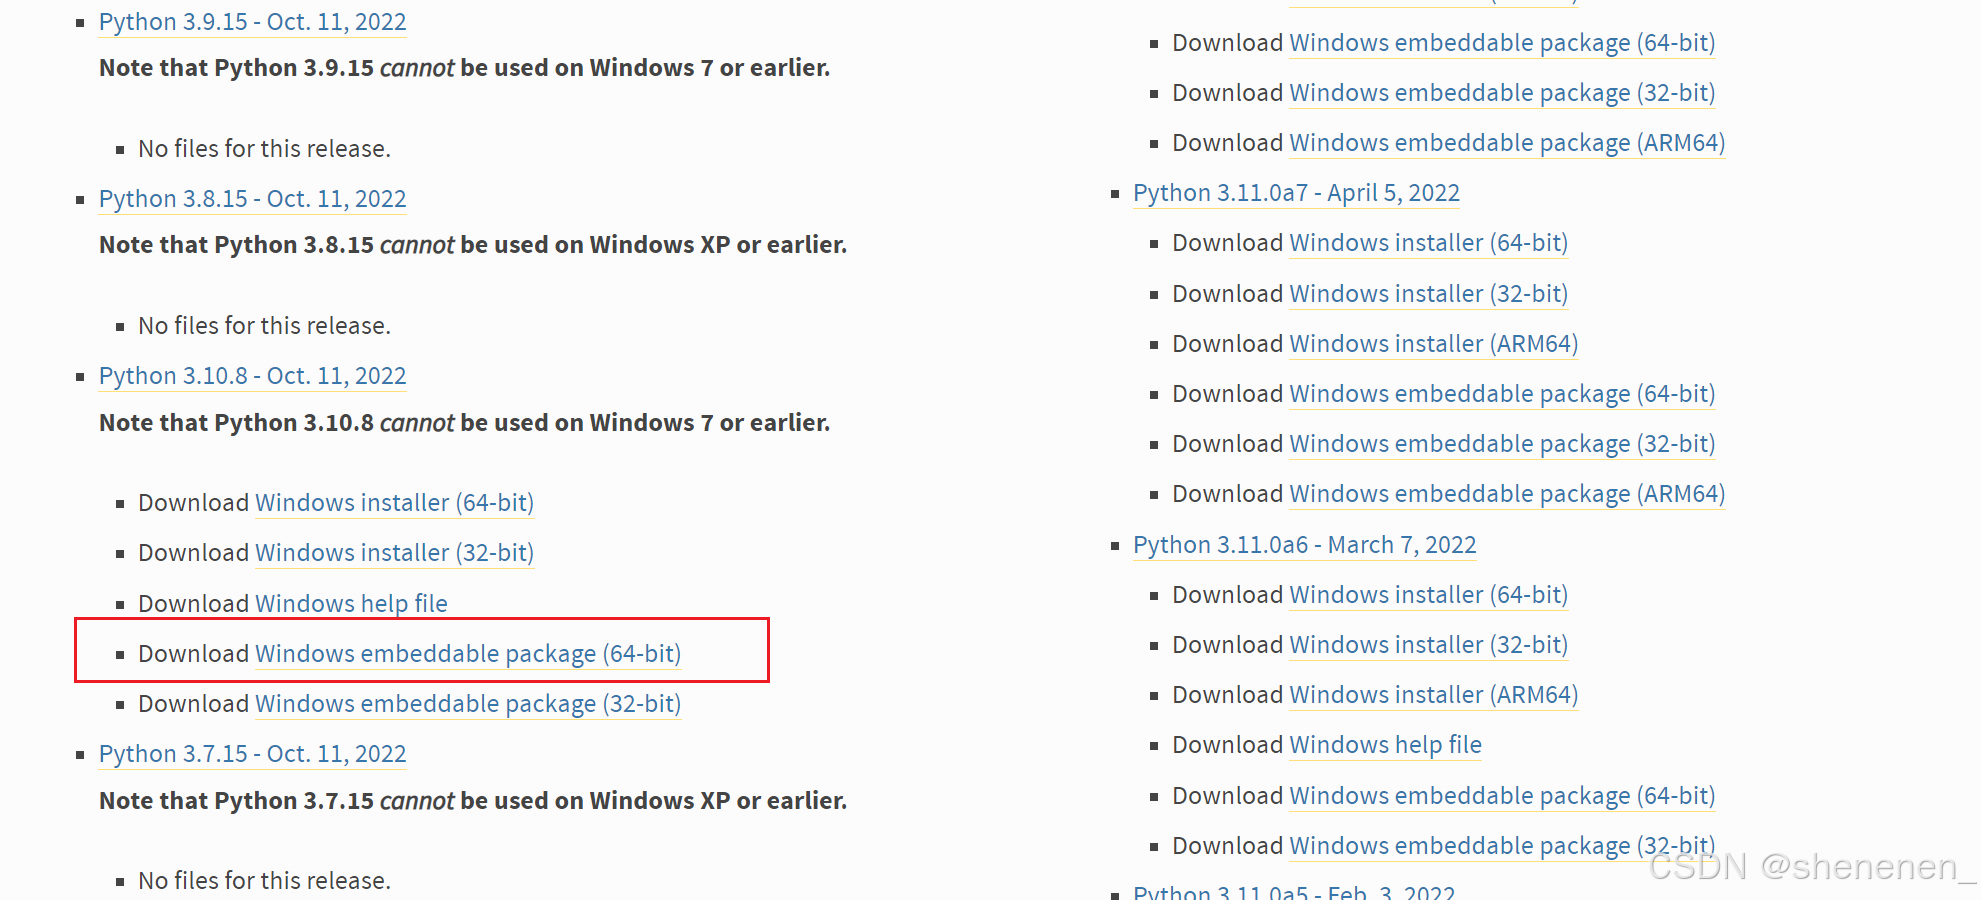Open the Python 3.10.8 release page
Image resolution: width=1981 pixels, height=900 pixels.
click(x=252, y=375)
